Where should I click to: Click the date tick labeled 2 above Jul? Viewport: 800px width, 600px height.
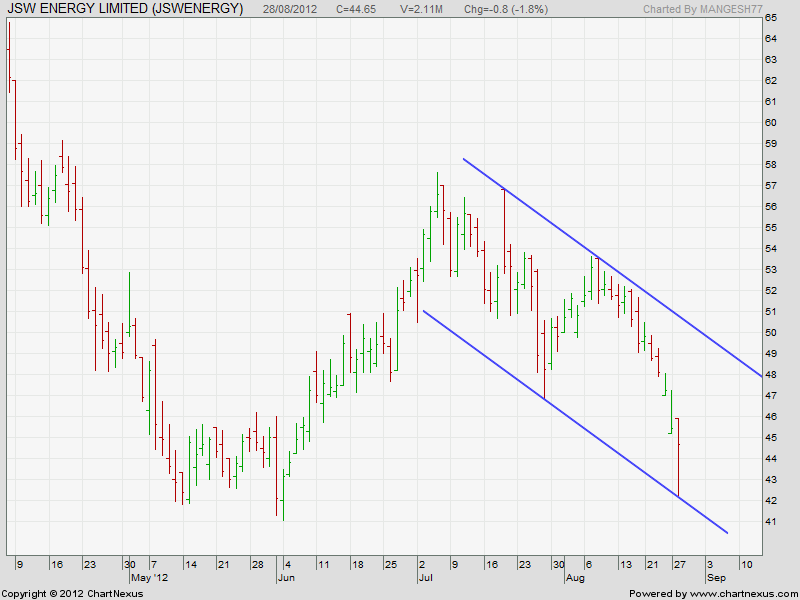422,564
